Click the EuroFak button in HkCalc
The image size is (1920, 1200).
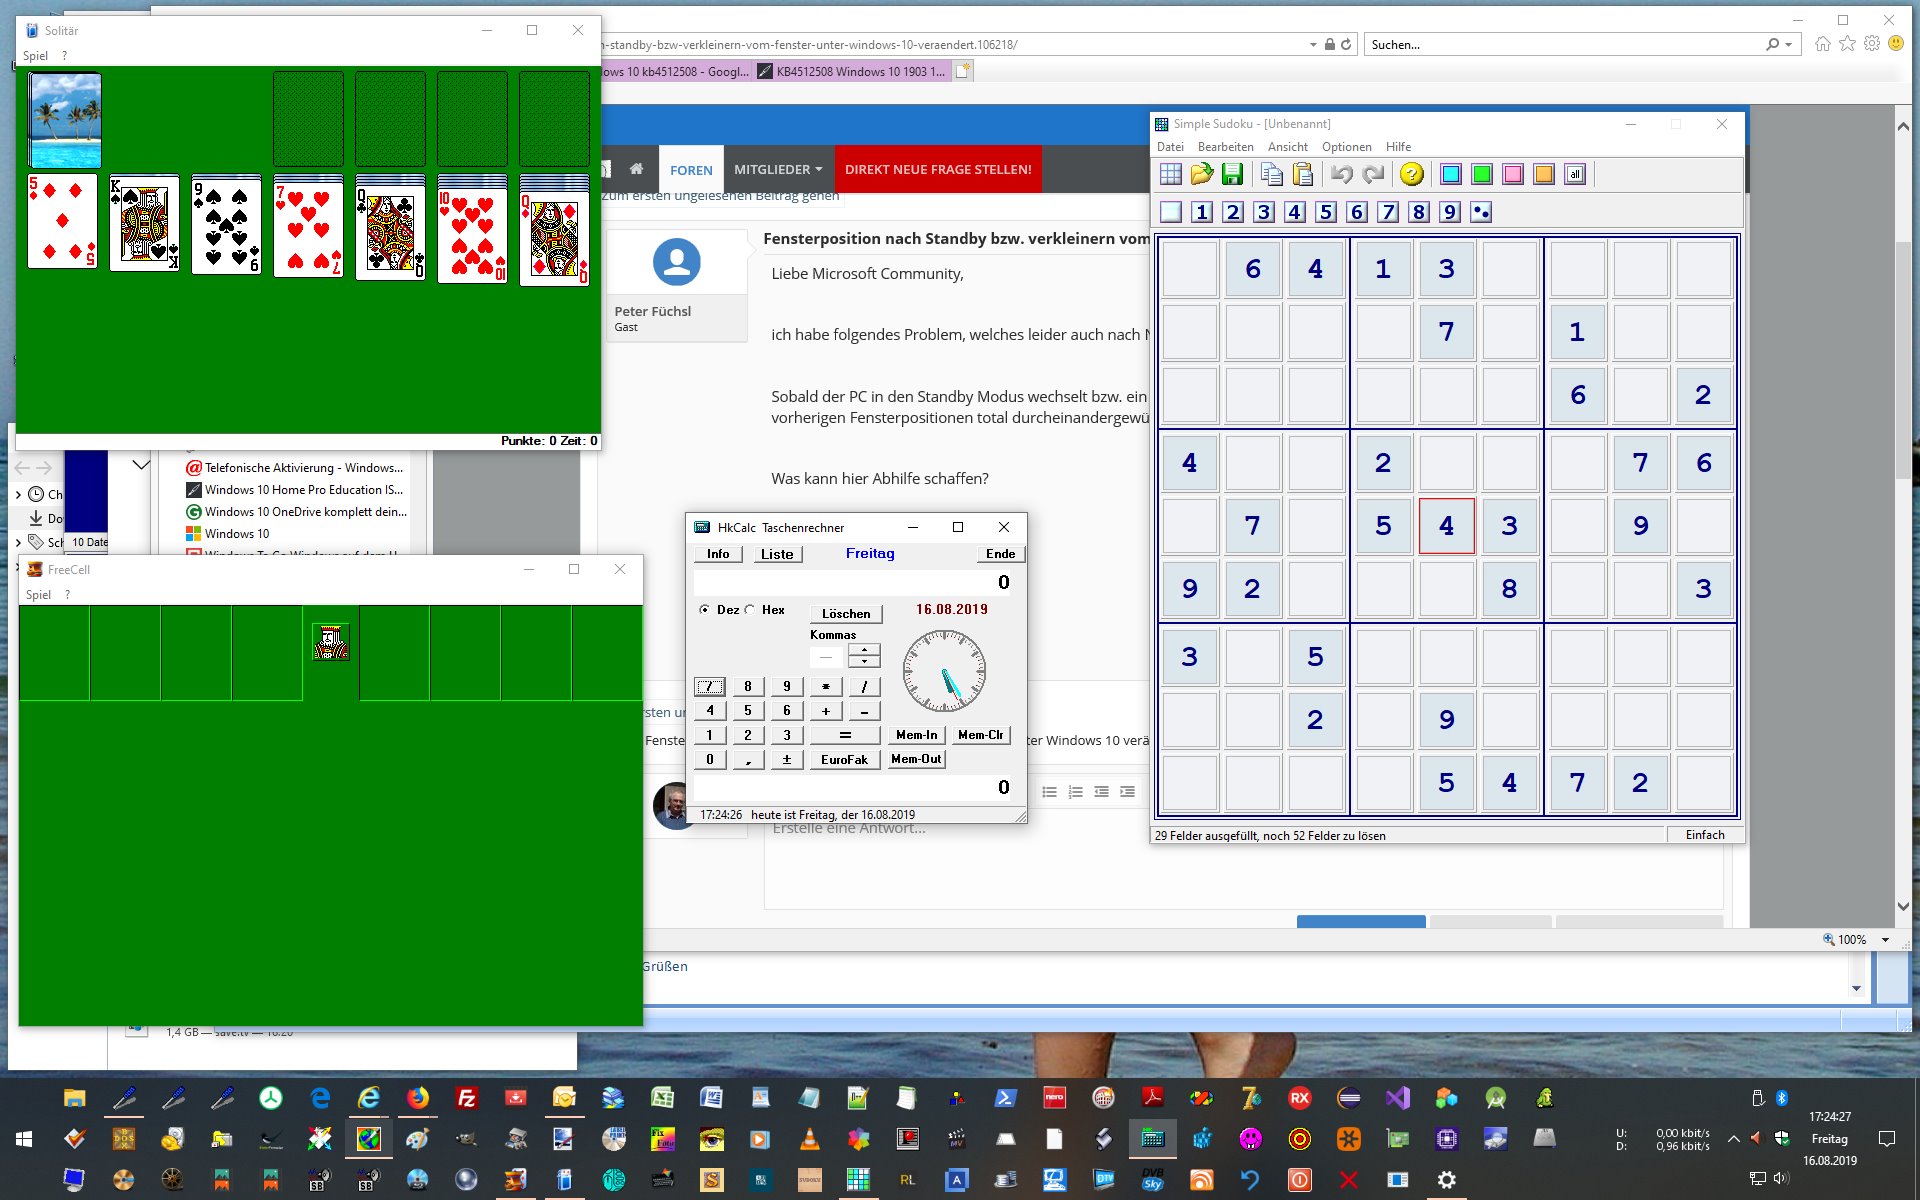tap(844, 760)
